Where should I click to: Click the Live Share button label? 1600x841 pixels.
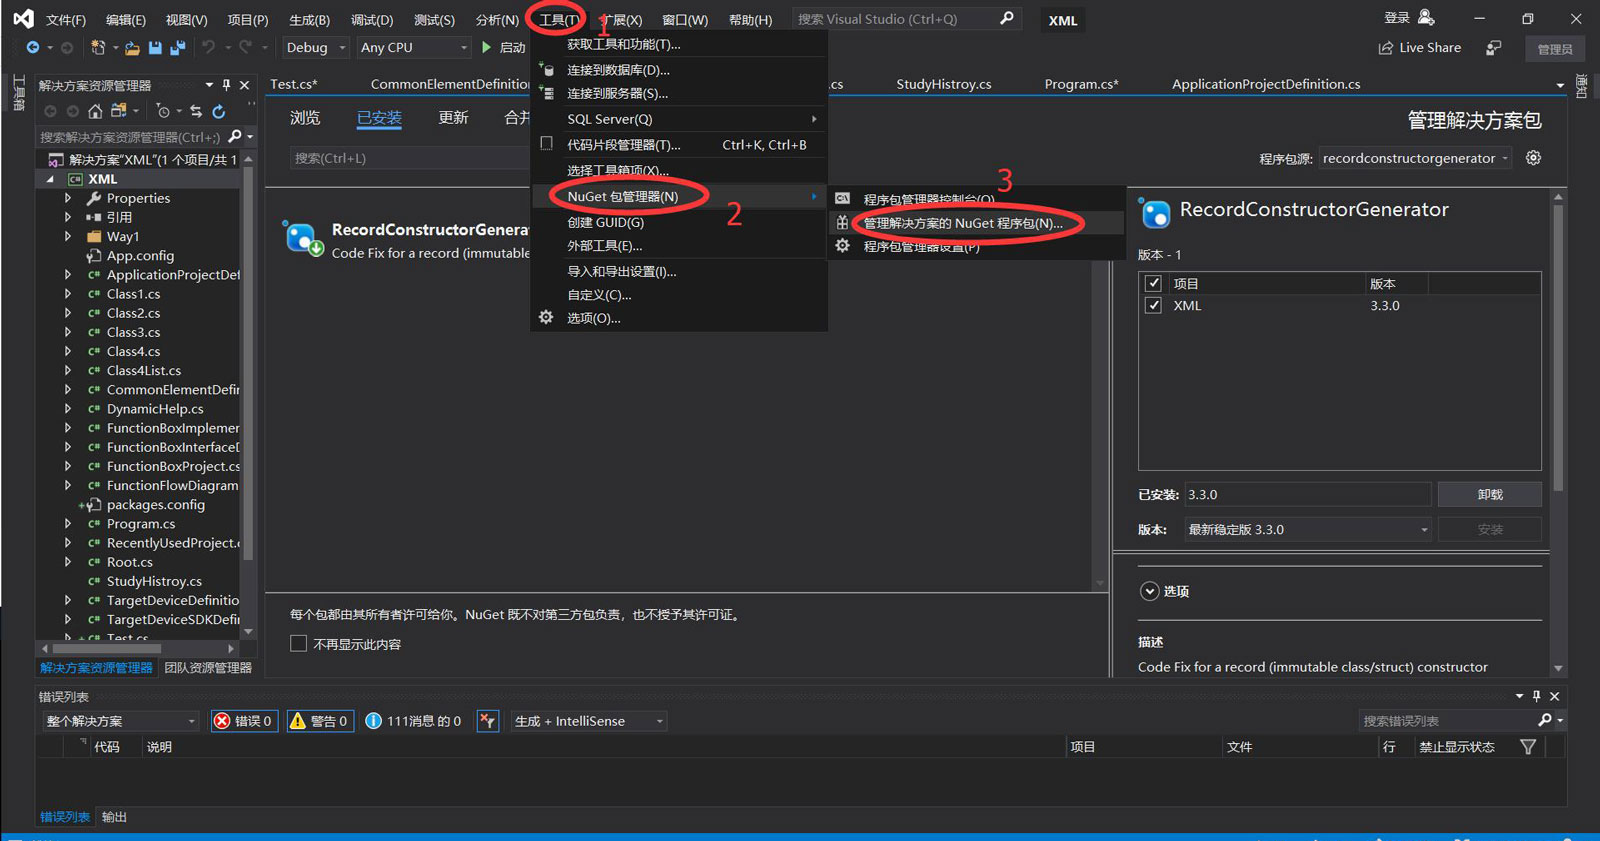coord(1430,48)
